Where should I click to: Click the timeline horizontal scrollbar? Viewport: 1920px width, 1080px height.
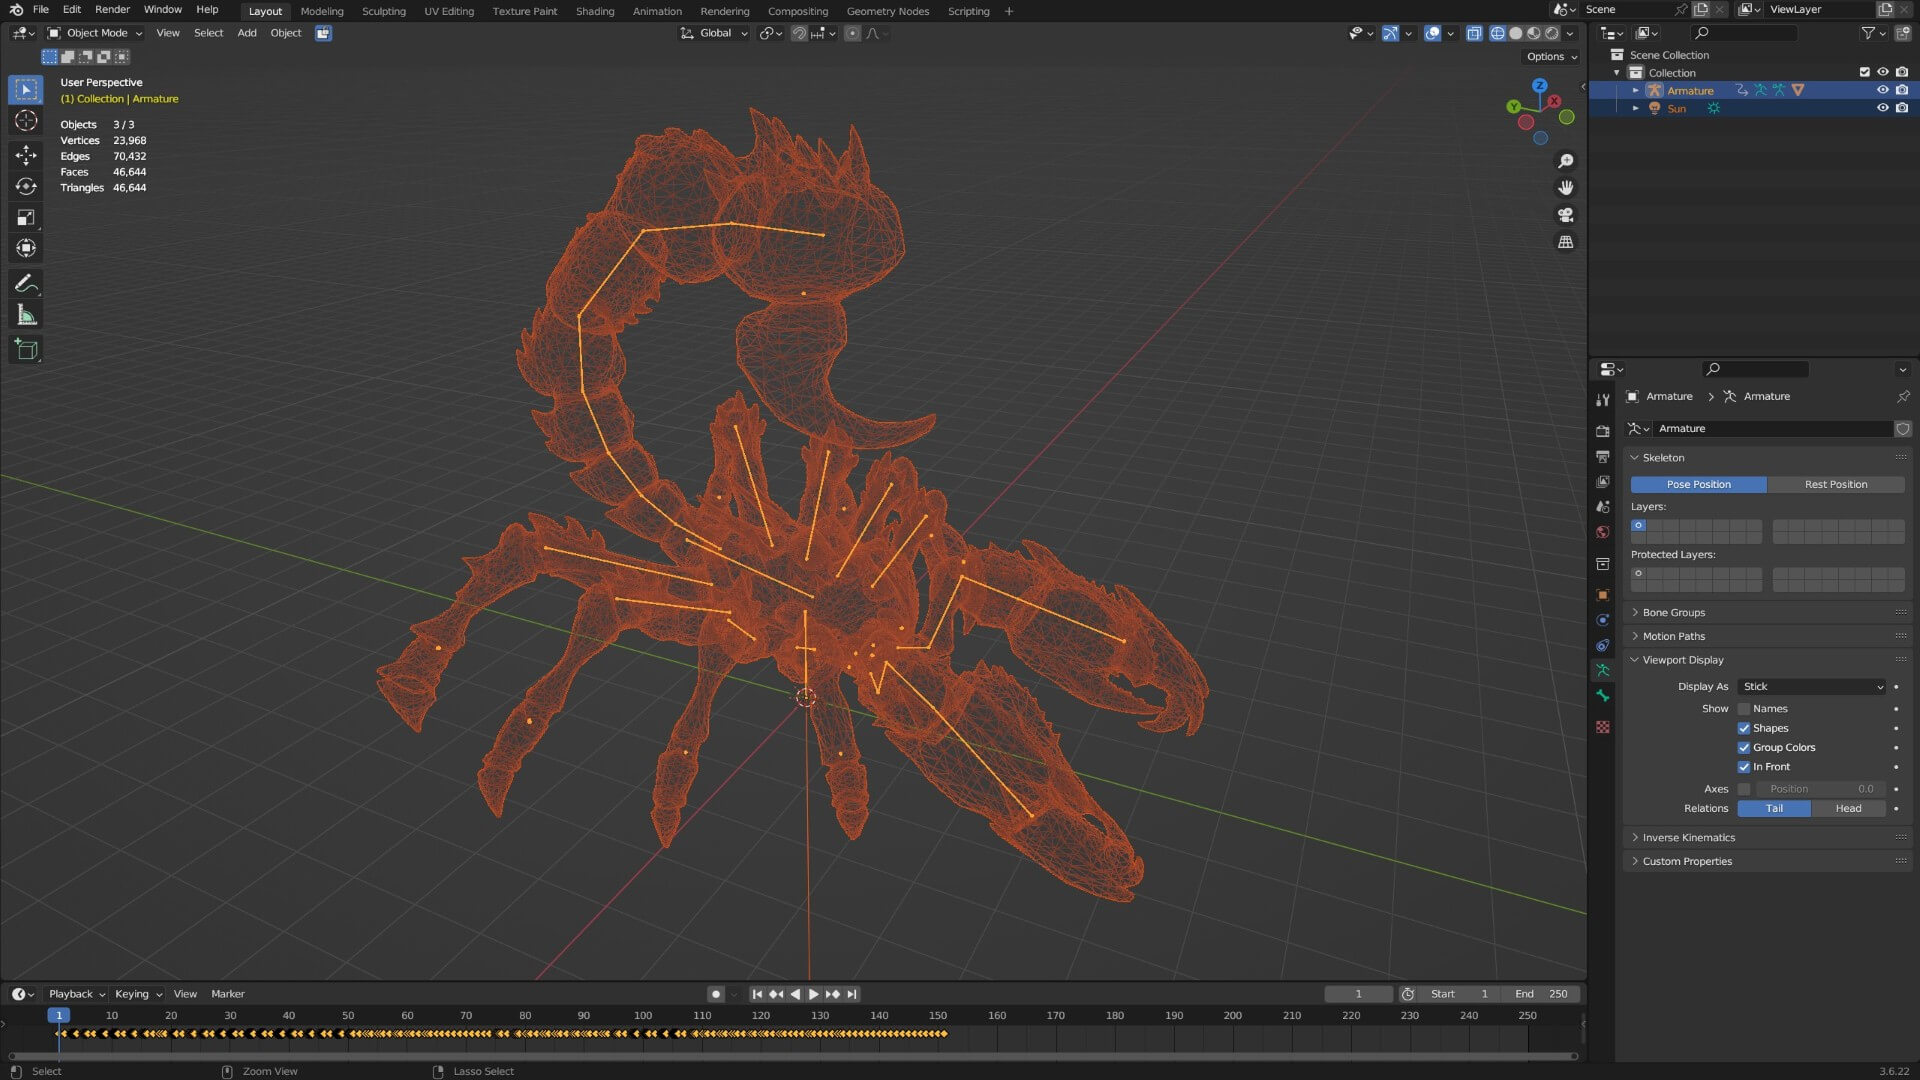[x=793, y=1056]
